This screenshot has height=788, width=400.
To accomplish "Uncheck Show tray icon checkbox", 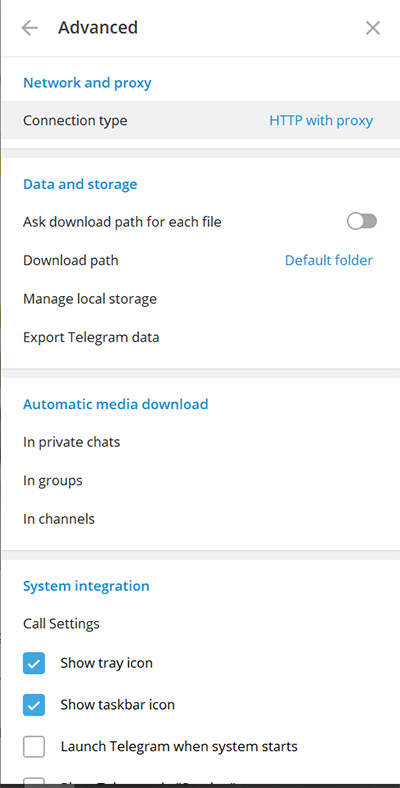I will [34, 663].
